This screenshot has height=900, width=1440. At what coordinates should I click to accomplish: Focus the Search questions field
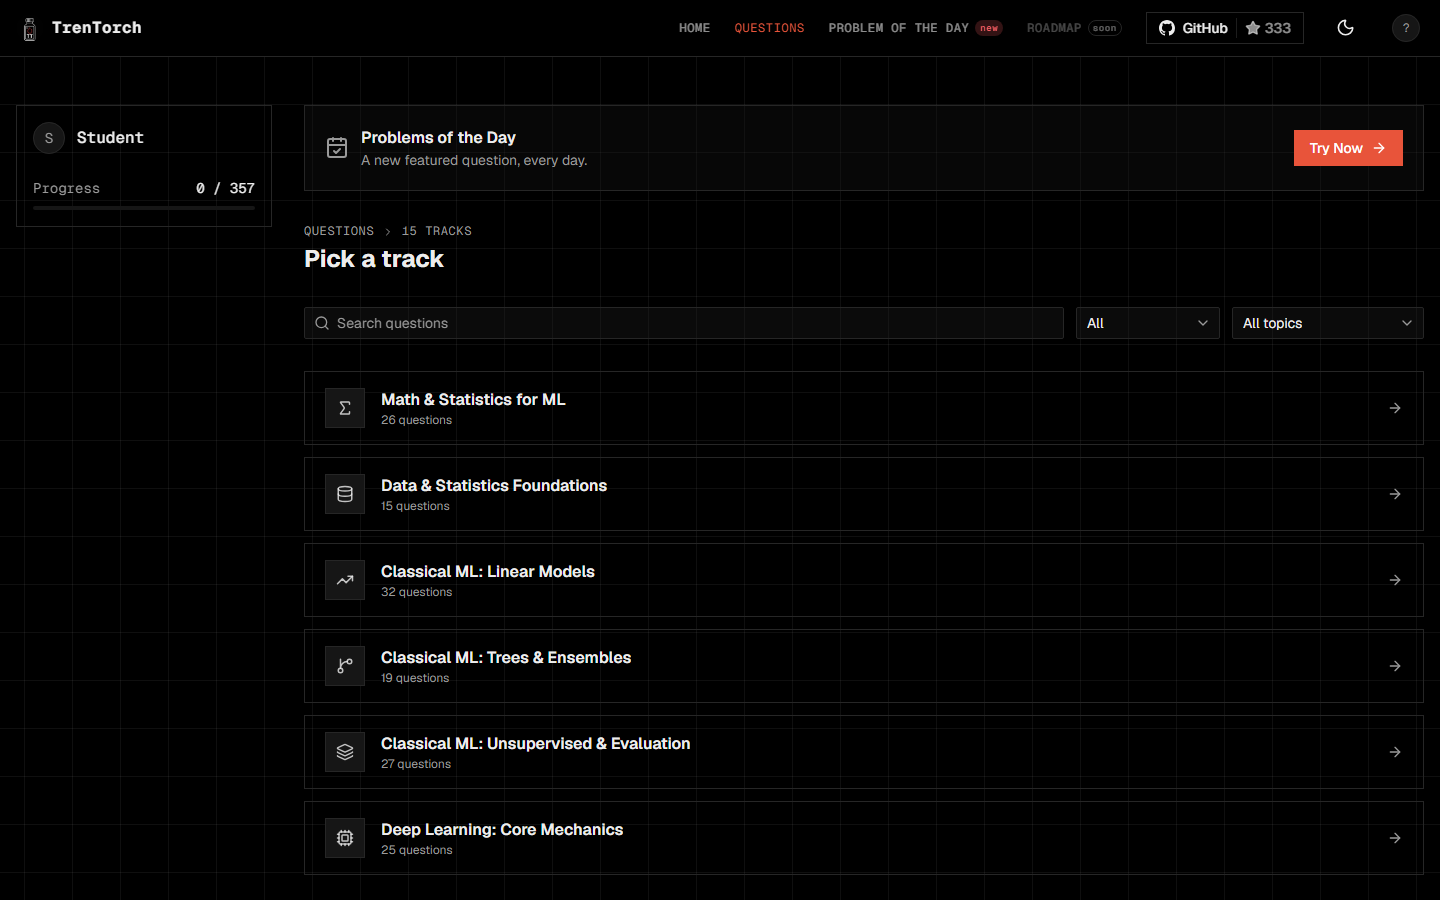tap(684, 323)
